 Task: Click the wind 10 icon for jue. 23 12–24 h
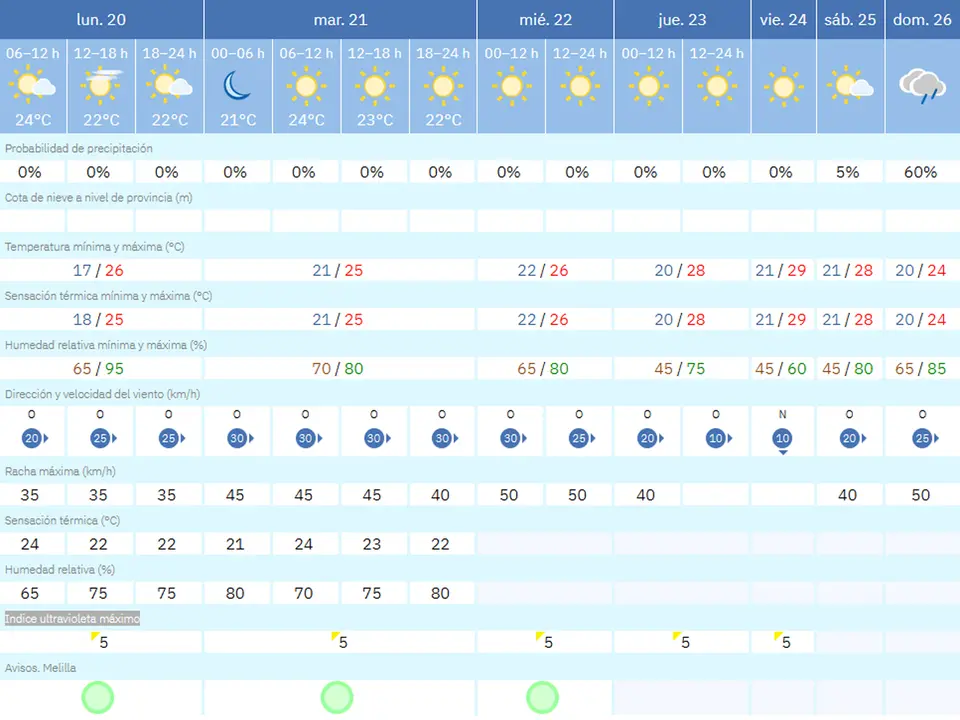(x=719, y=438)
